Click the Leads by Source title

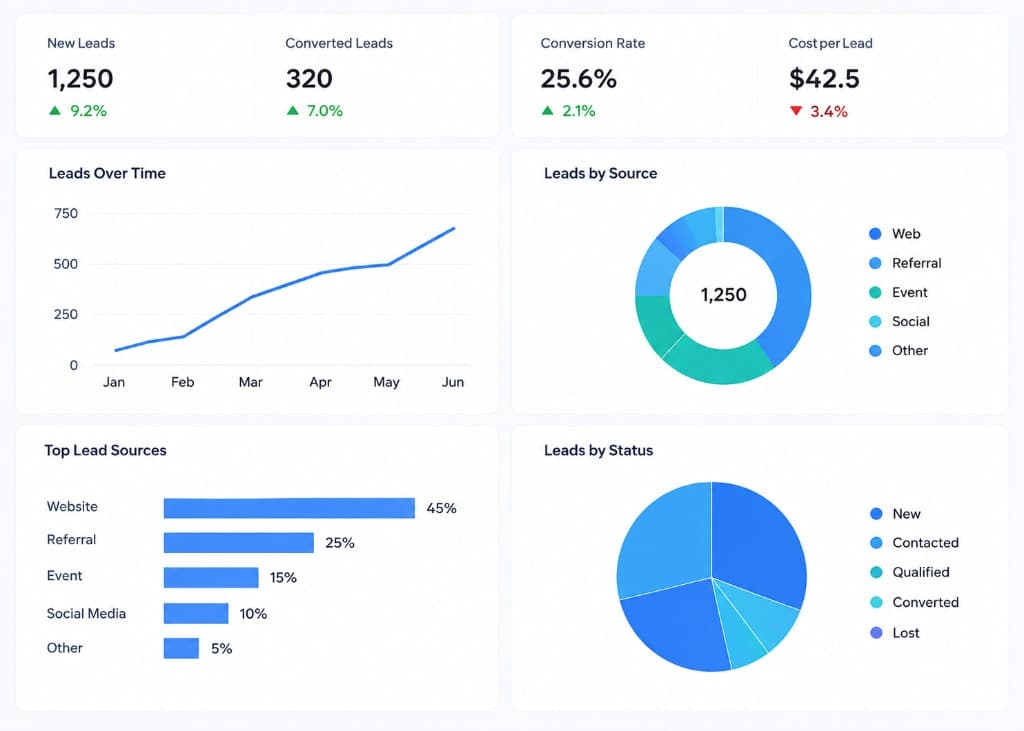[x=600, y=173]
